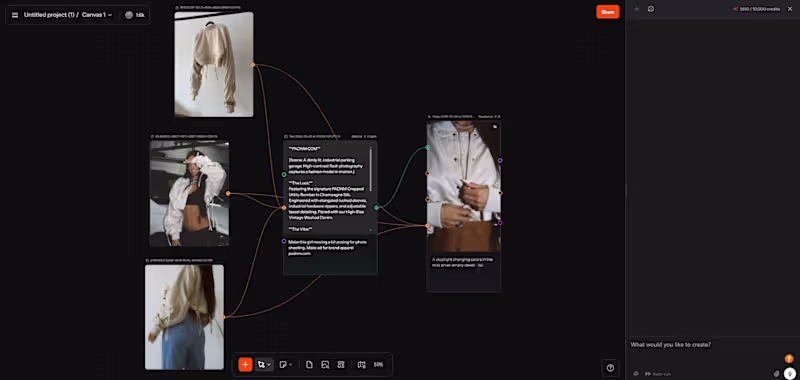
Task: Click the top-right icon on video preview
Action: click(494, 126)
